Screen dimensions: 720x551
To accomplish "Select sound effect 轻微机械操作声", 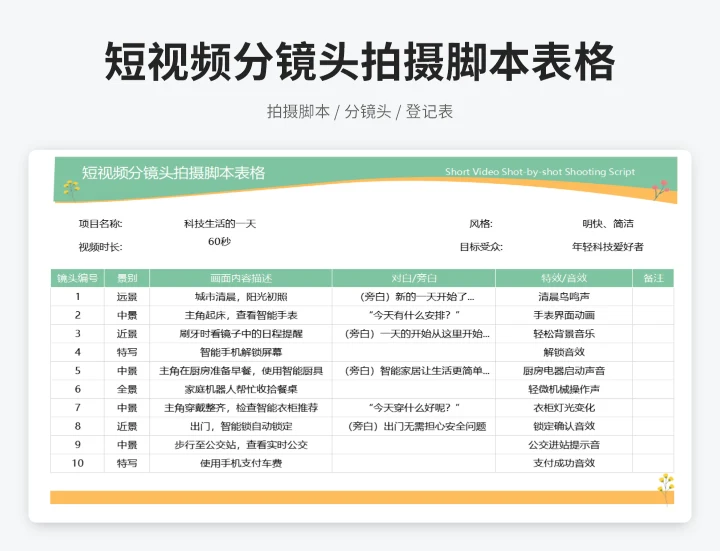I will click(564, 389).
